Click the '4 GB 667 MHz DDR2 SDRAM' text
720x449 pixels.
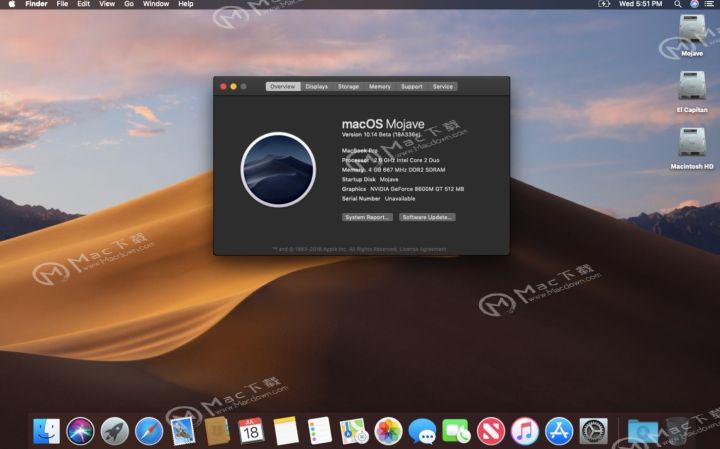[x=407, y=170]
